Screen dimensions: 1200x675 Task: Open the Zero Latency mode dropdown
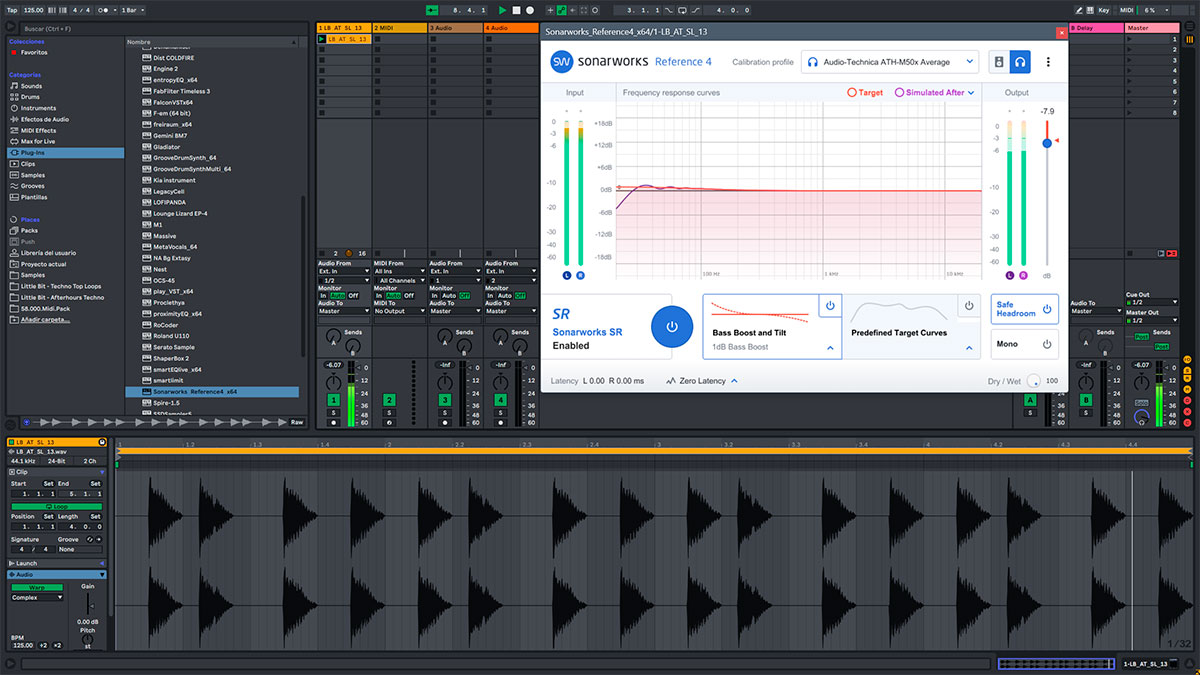tap(701, 381)
